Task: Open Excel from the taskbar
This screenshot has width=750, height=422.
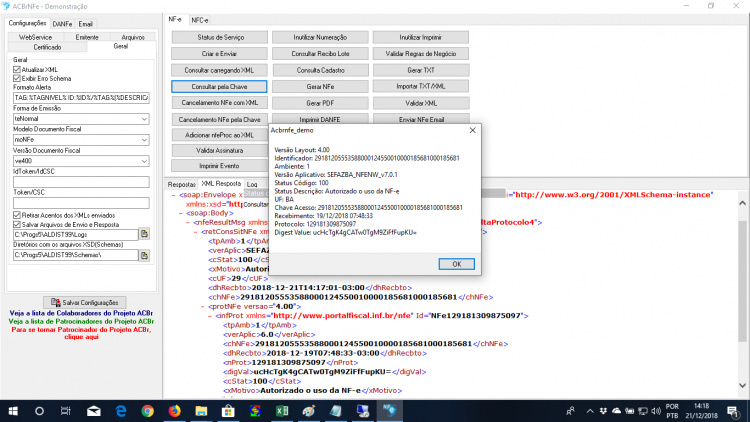Action: (282, 411)
